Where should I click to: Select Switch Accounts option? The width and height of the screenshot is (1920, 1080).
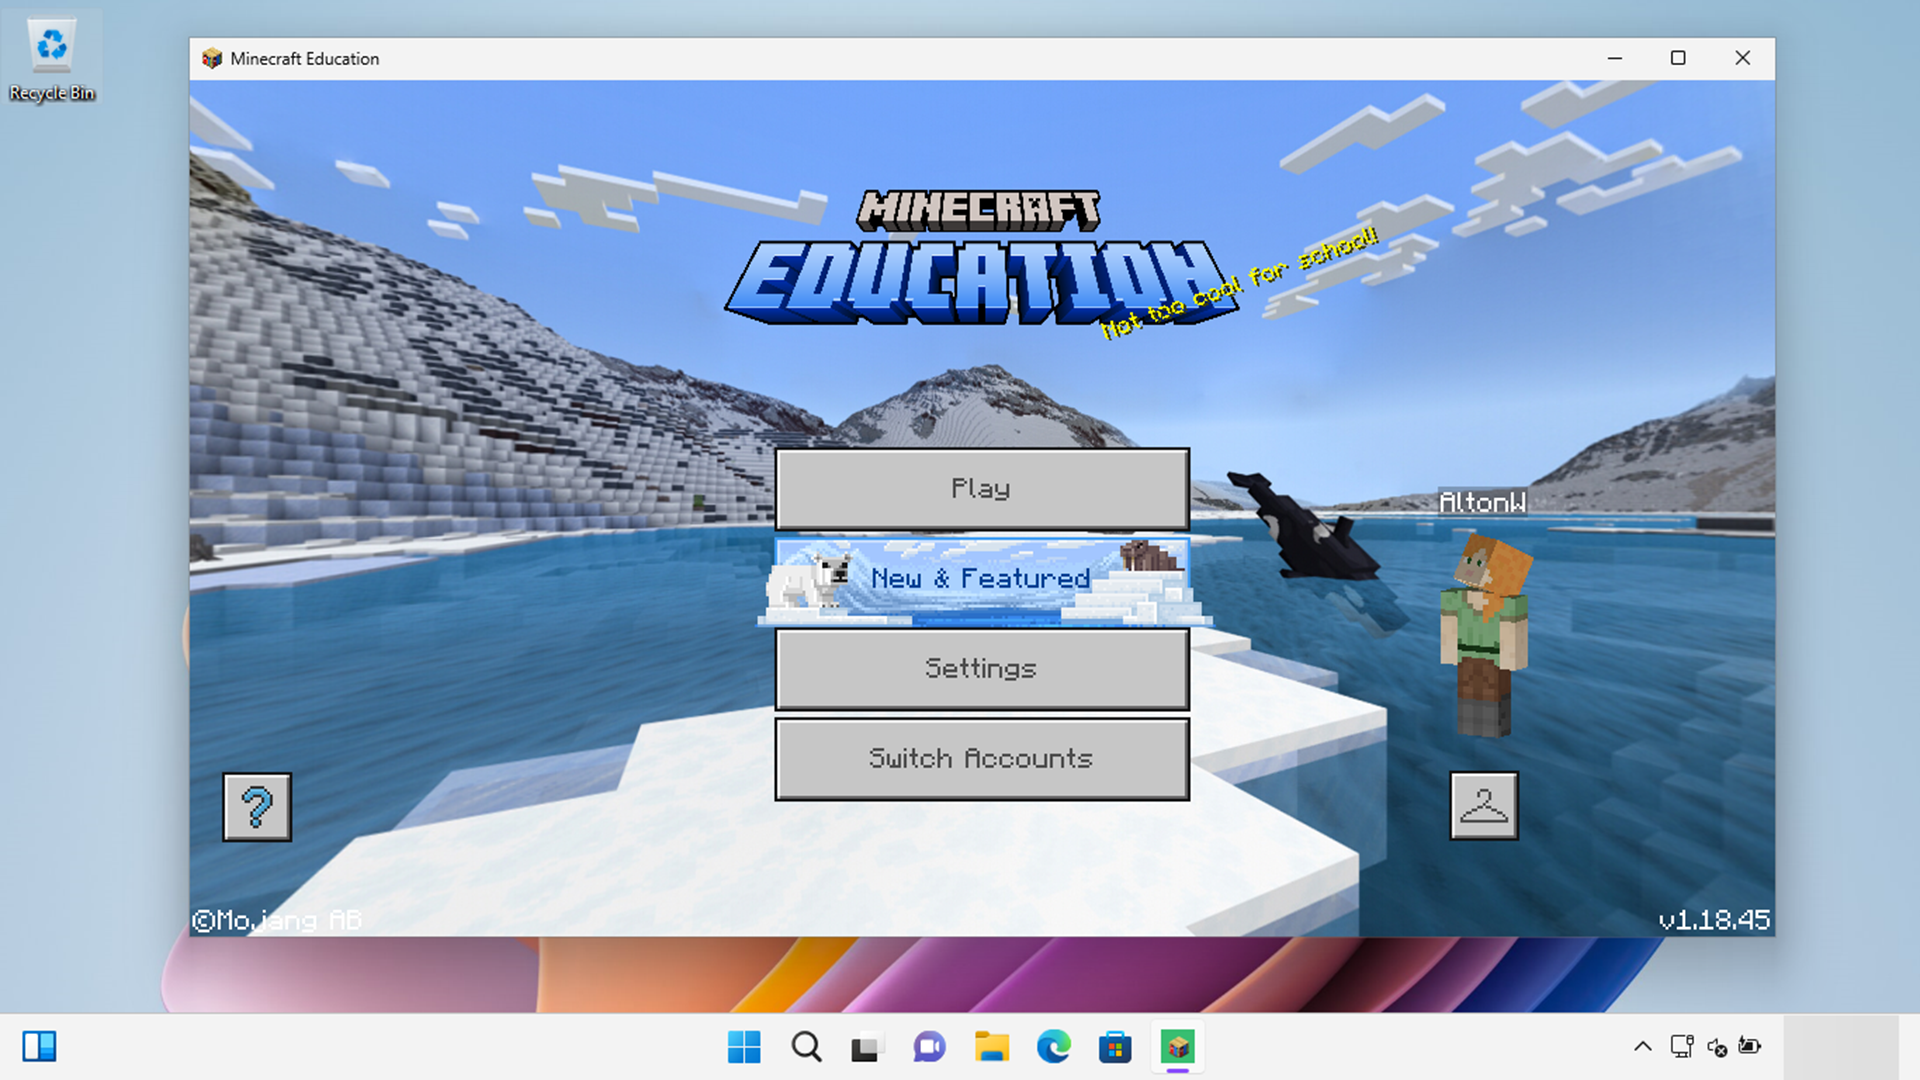tap(981, 758)
